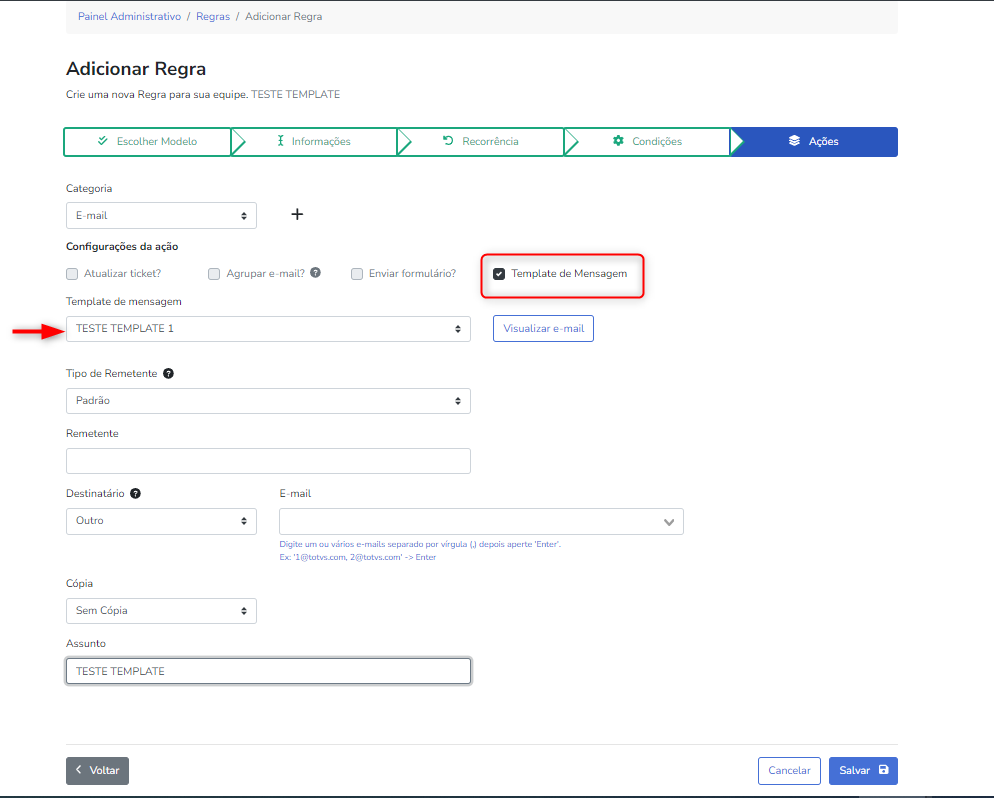Click help icon next to Agrupar e-mail
The height and width of the screenshot is (798, 994).
click(315, 272)
